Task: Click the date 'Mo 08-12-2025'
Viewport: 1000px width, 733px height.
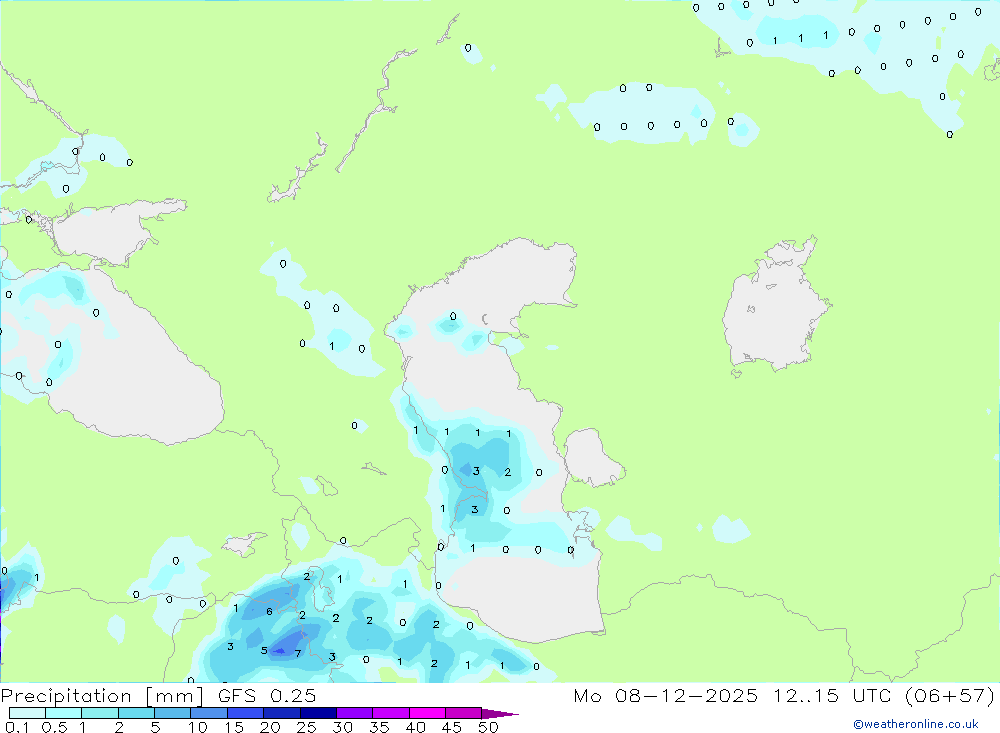Action: pyautogui.click(x=666, y=695)
